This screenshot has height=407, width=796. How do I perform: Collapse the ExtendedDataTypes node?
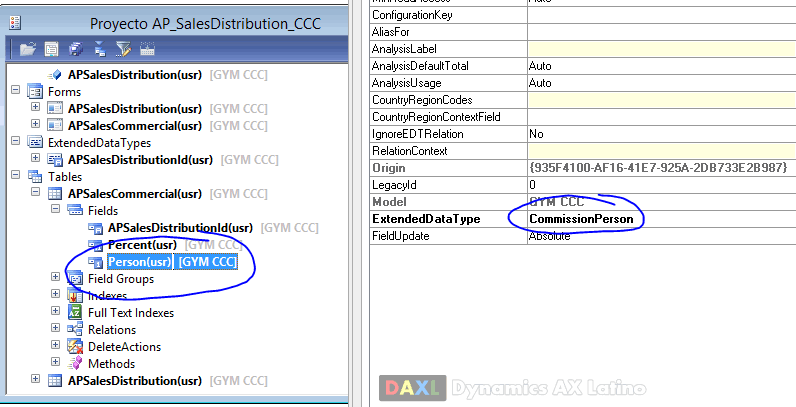coord(15,141)
